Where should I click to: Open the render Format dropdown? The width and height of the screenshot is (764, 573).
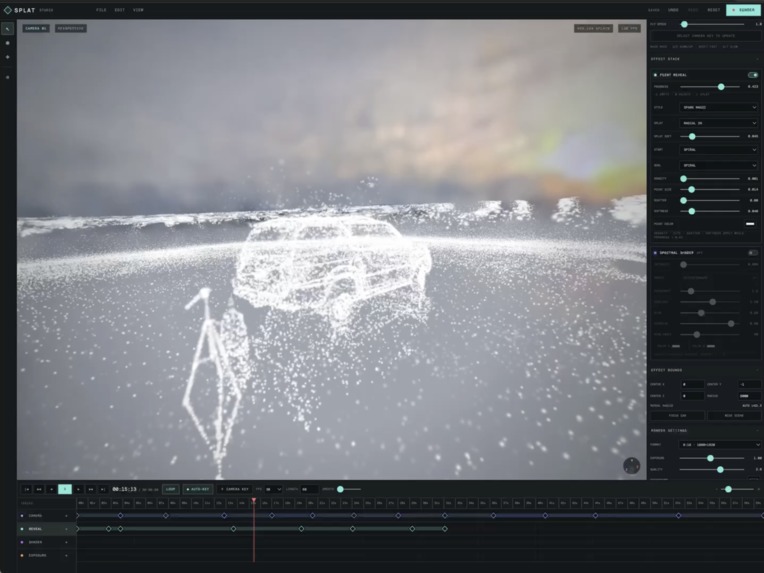click(x=720, y=444)
